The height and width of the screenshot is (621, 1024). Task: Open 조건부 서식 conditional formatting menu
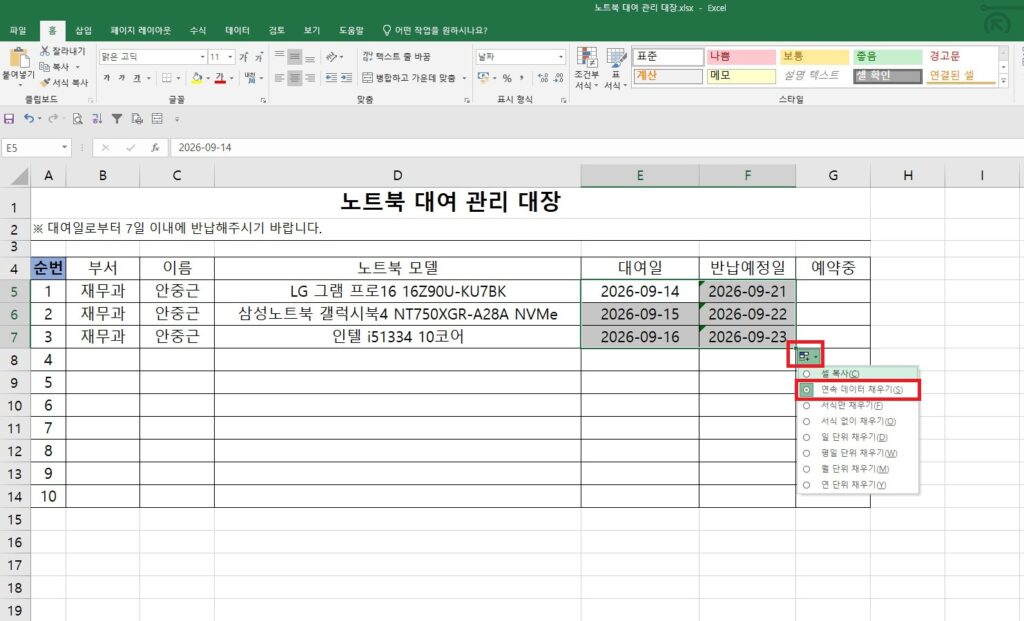pos(586,69)
